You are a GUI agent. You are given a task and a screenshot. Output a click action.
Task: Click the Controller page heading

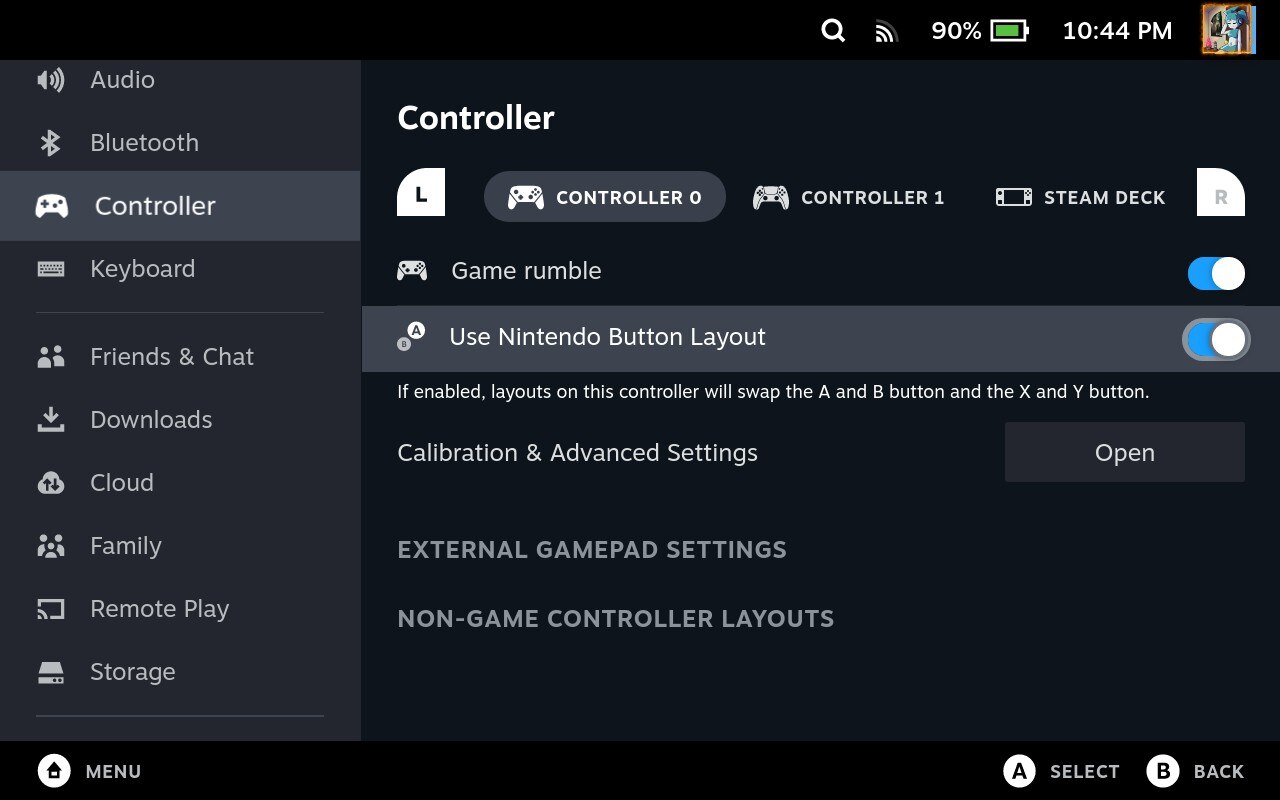coord(476,118)
